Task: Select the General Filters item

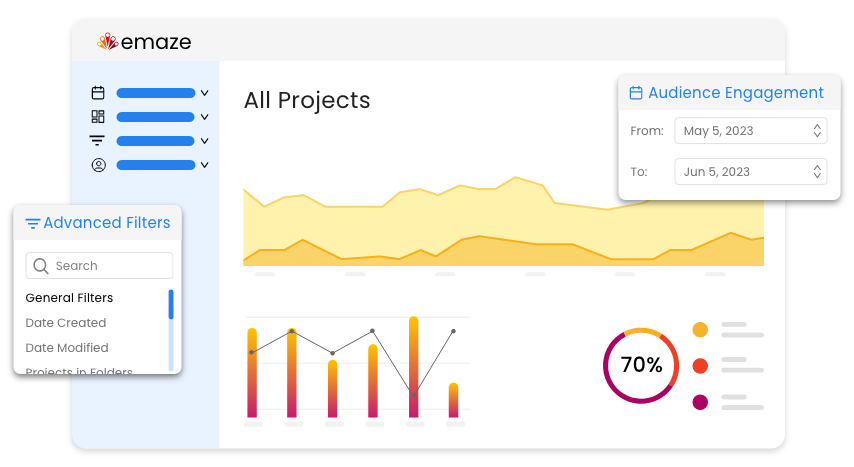Action: [x=69, y=298]
